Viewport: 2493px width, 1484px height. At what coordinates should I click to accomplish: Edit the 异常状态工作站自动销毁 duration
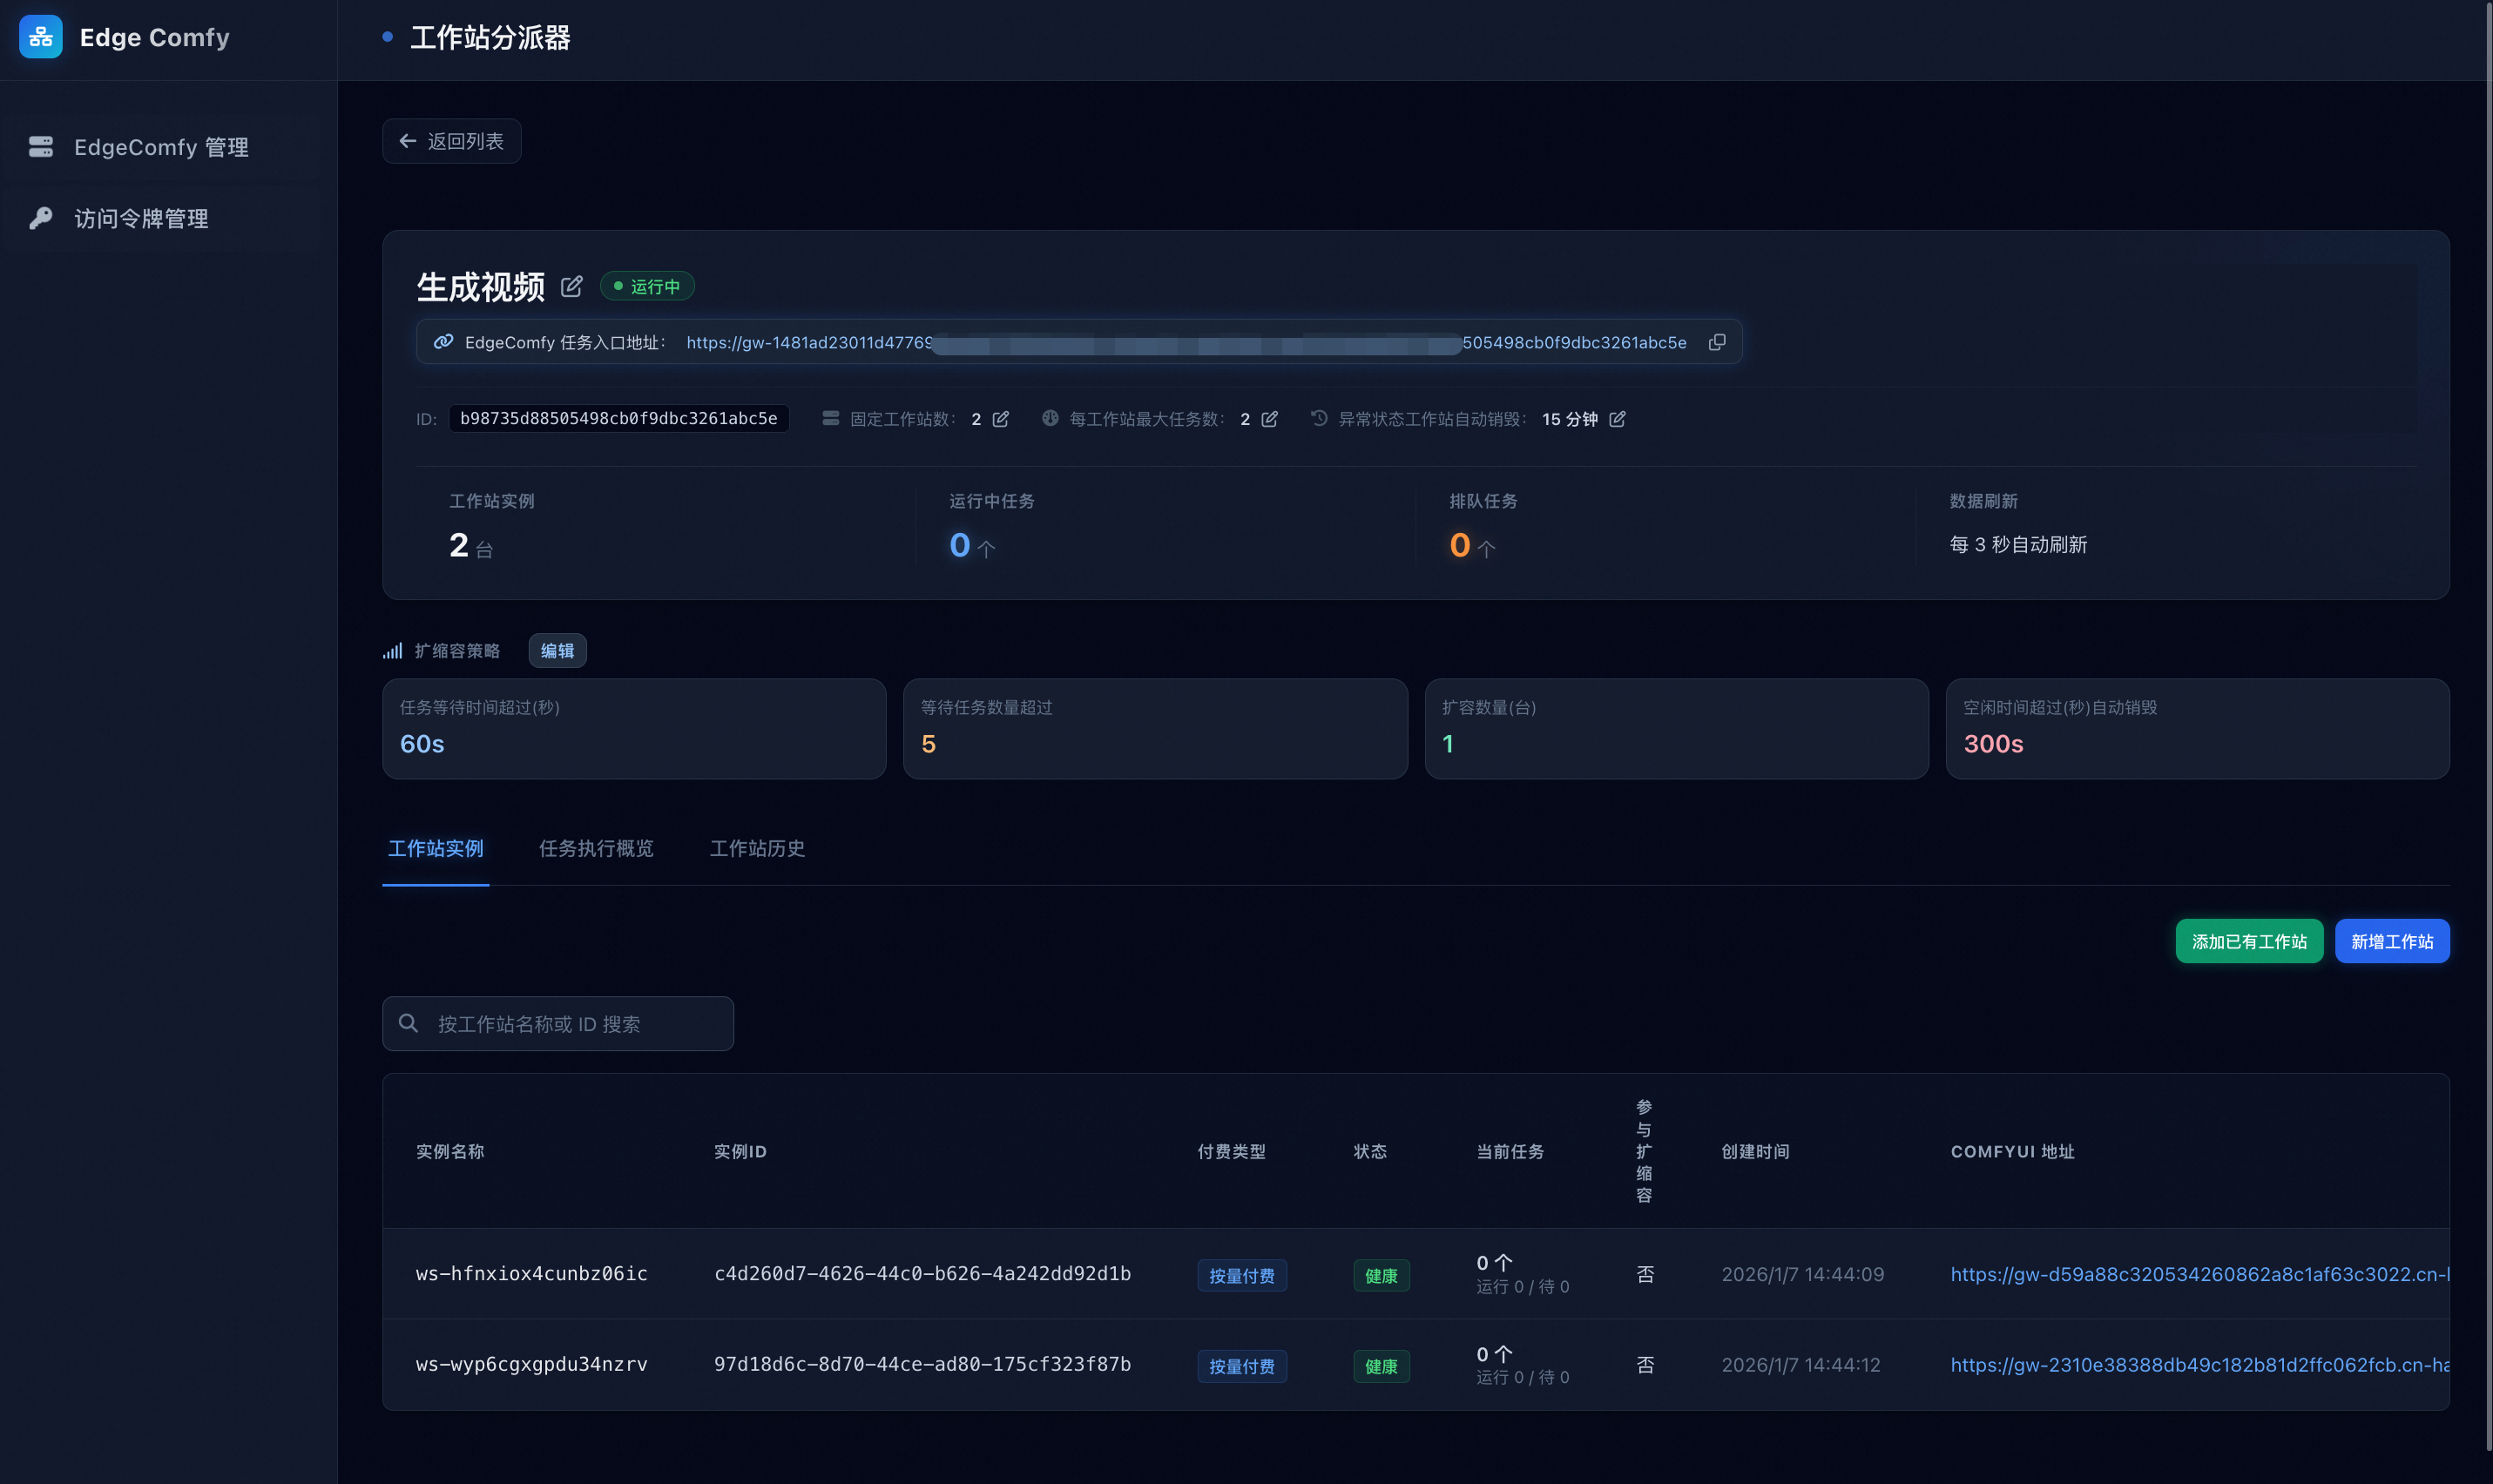(1617, 419)
